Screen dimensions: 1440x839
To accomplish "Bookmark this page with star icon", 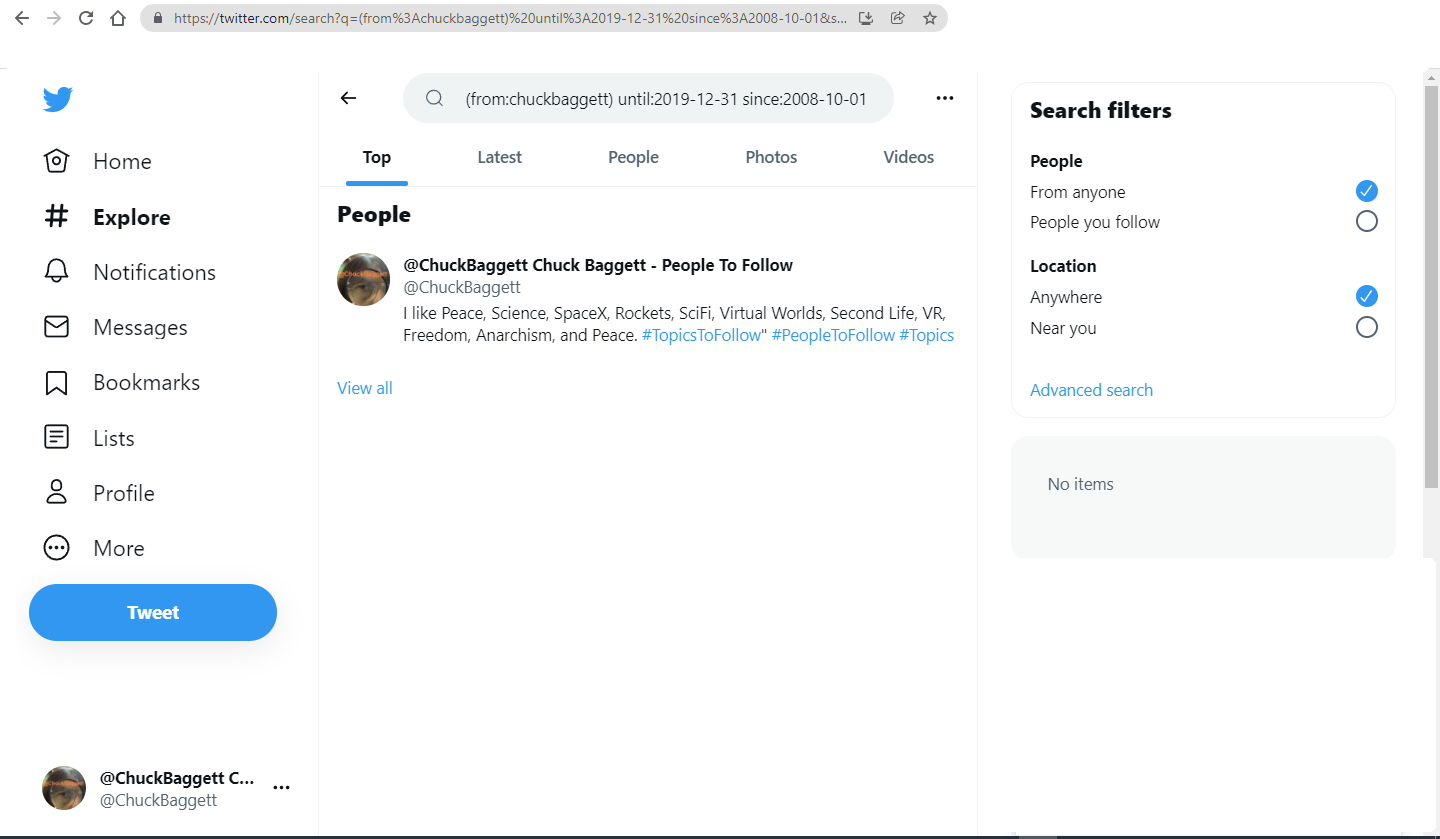I will tap(930, 18).
